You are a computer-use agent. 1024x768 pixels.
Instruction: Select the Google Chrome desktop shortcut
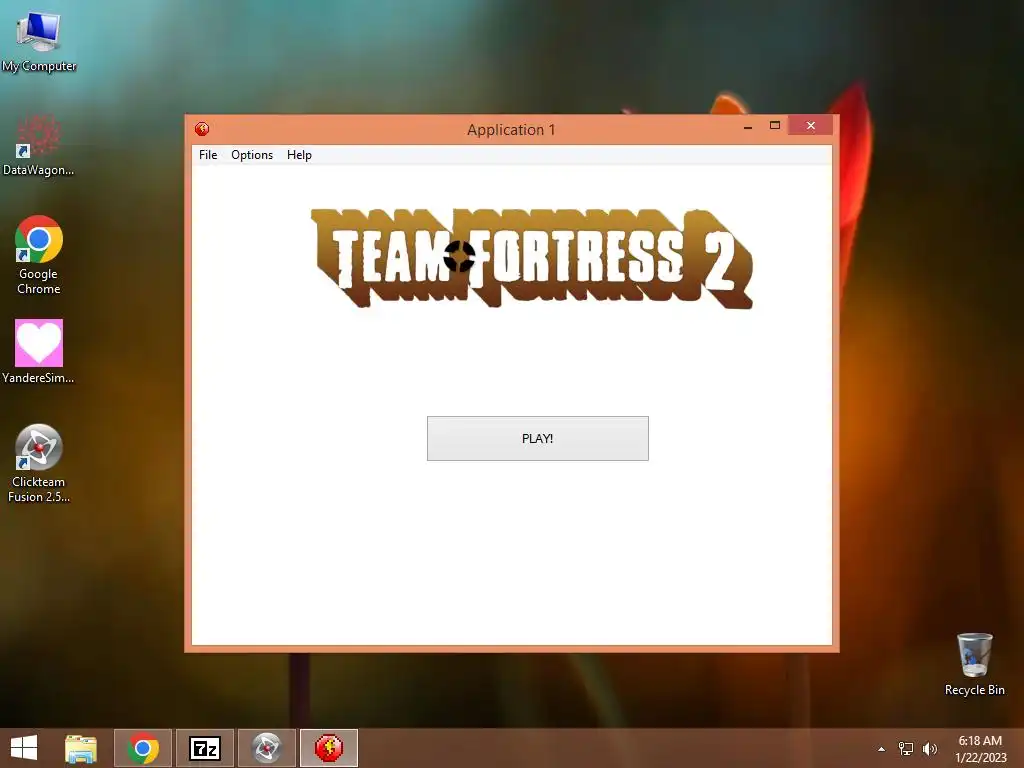pyautogui.click(x=39, y=255)
